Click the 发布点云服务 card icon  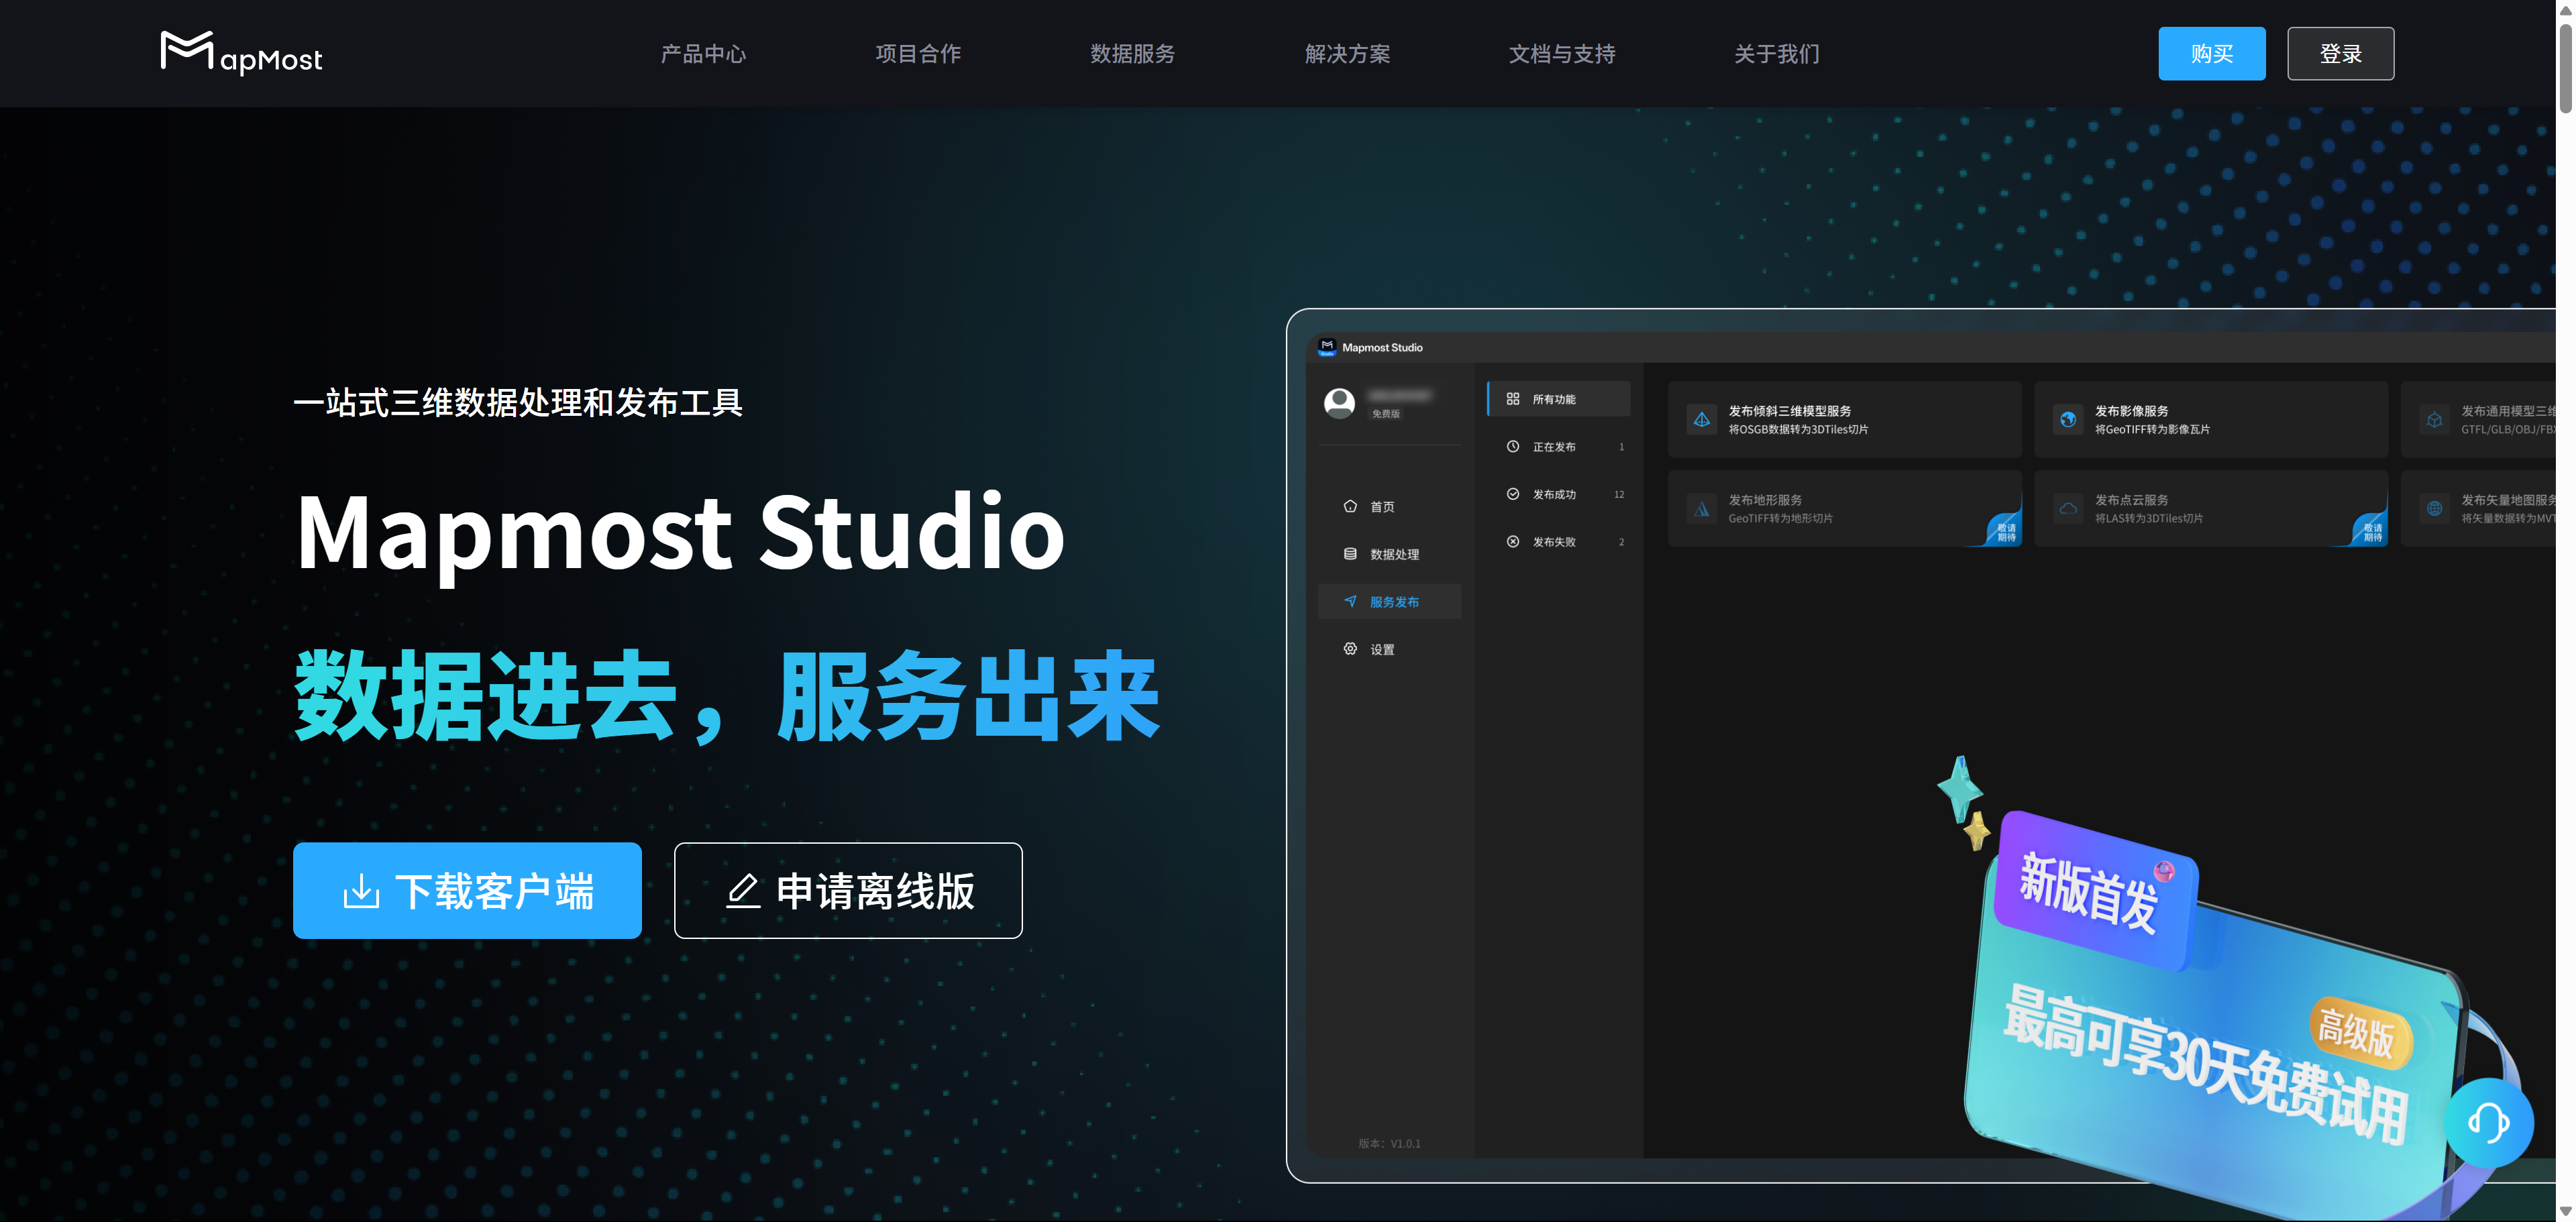click(2068, 509)
